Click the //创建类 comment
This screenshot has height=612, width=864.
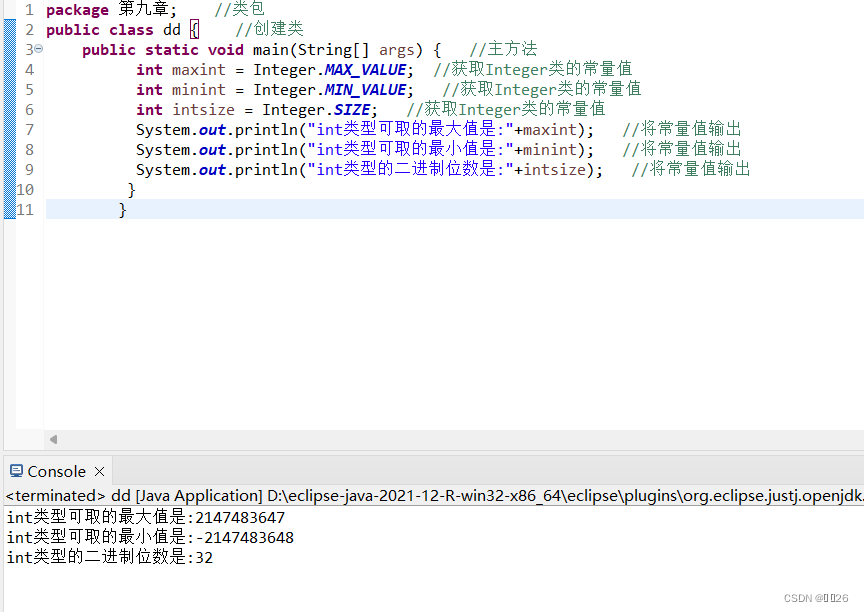269,29
